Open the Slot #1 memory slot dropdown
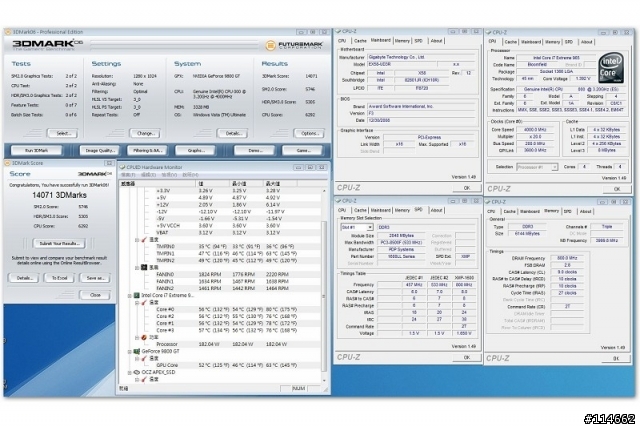The height and width of the screenshot is (427, 640). 370,227
